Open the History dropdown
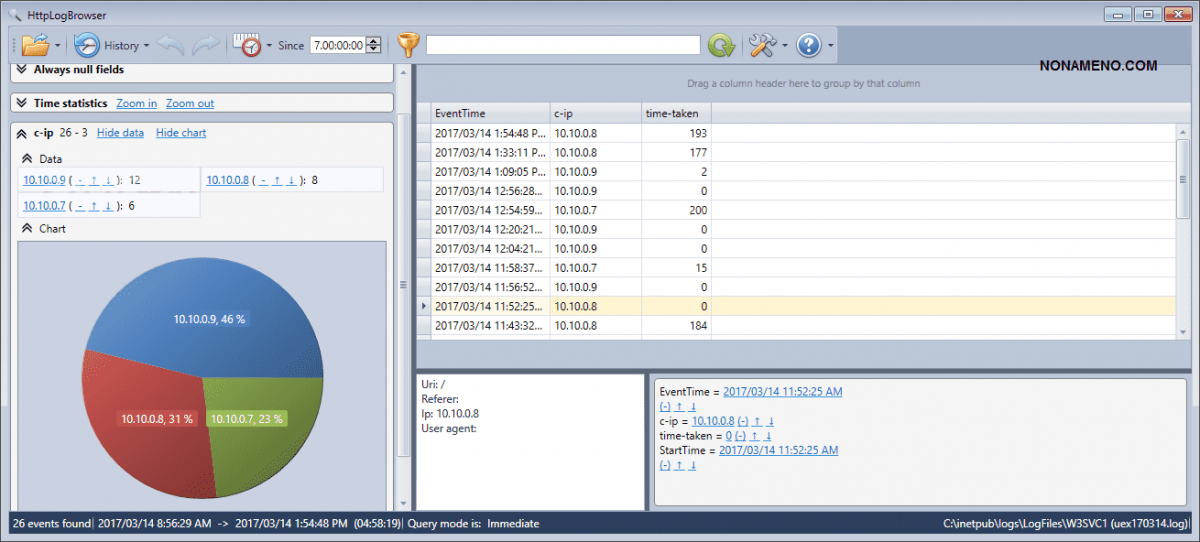The image size is (1200, 542). tap(111, 45)
